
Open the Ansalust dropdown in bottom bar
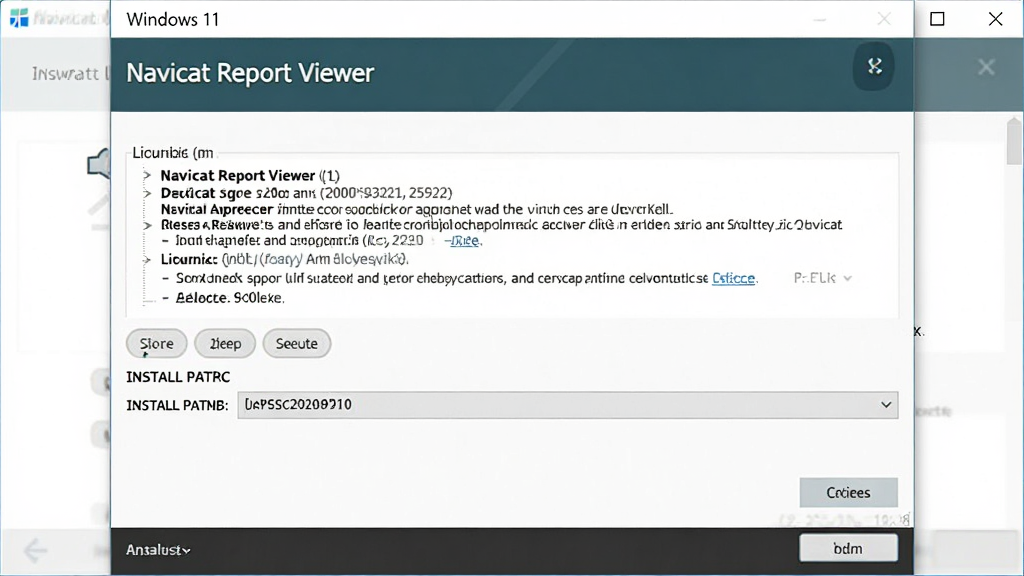[x=158, y=551]
